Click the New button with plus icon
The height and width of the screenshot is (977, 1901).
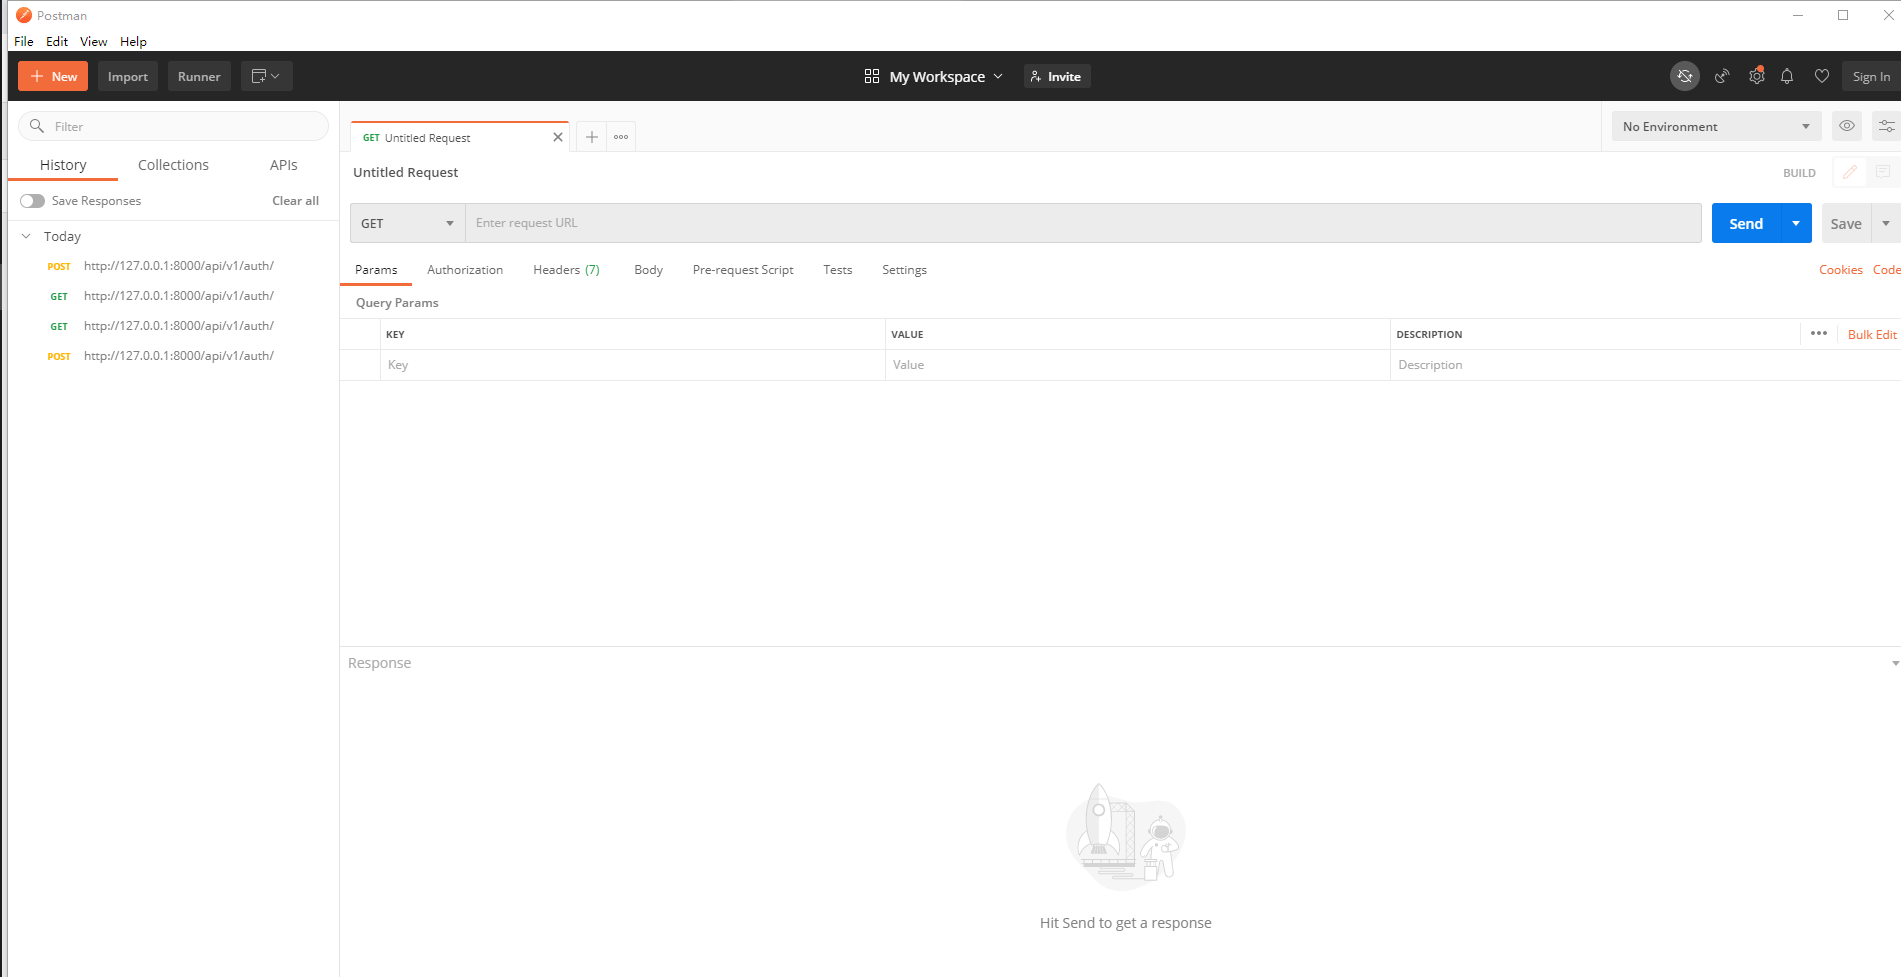[53, 76]
